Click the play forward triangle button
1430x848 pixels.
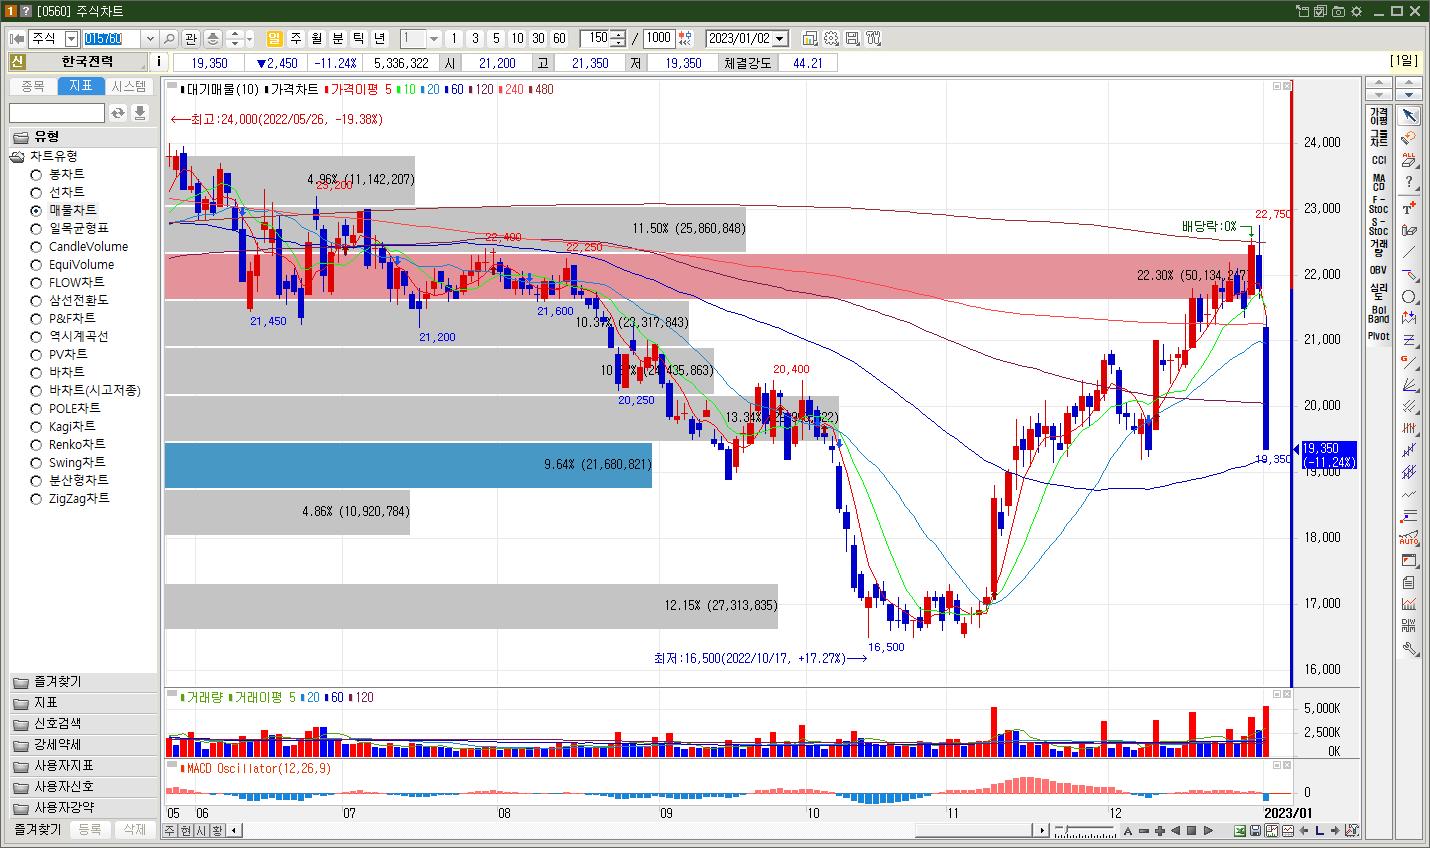click(1208, 831)
